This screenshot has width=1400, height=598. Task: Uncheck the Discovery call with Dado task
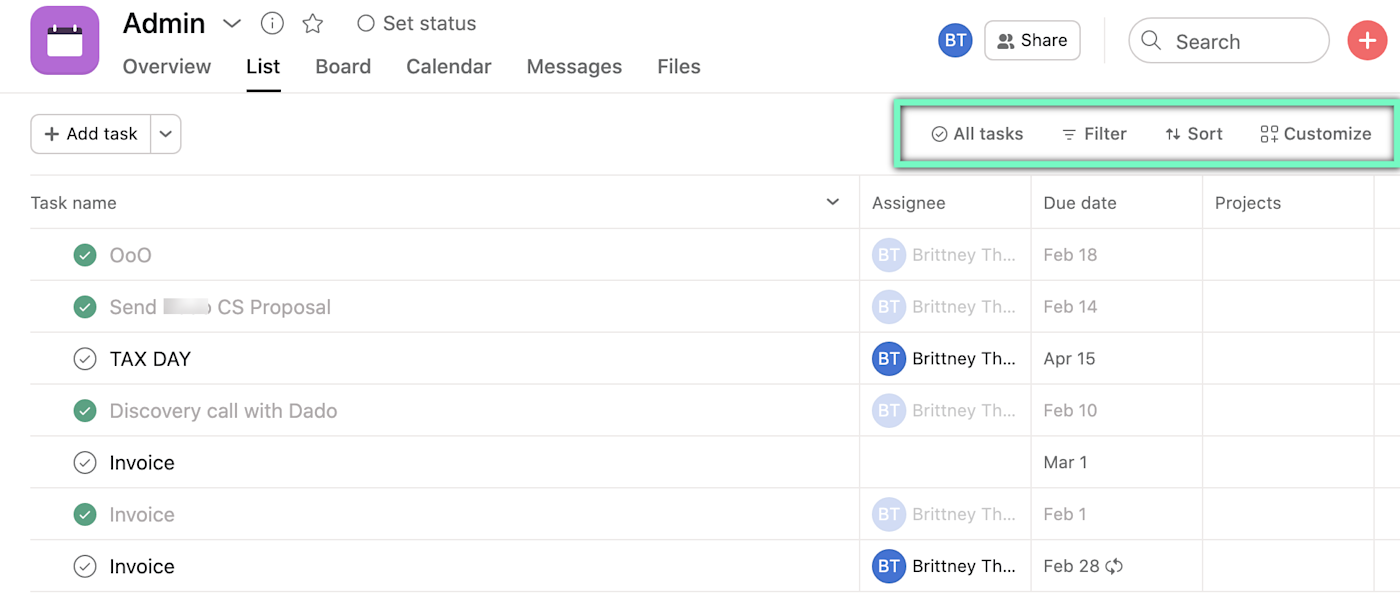[85, 411]
